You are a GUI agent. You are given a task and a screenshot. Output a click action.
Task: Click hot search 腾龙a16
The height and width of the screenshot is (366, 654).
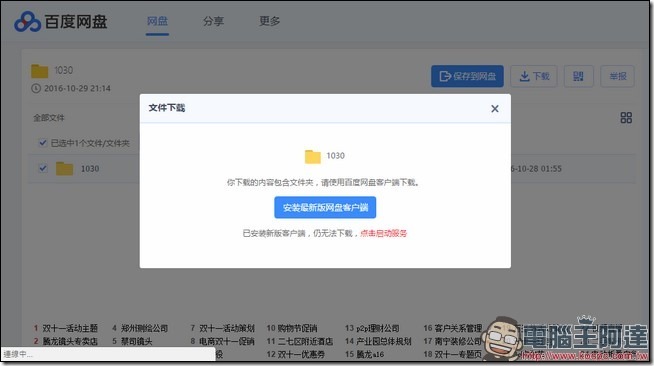pos(370,355)
